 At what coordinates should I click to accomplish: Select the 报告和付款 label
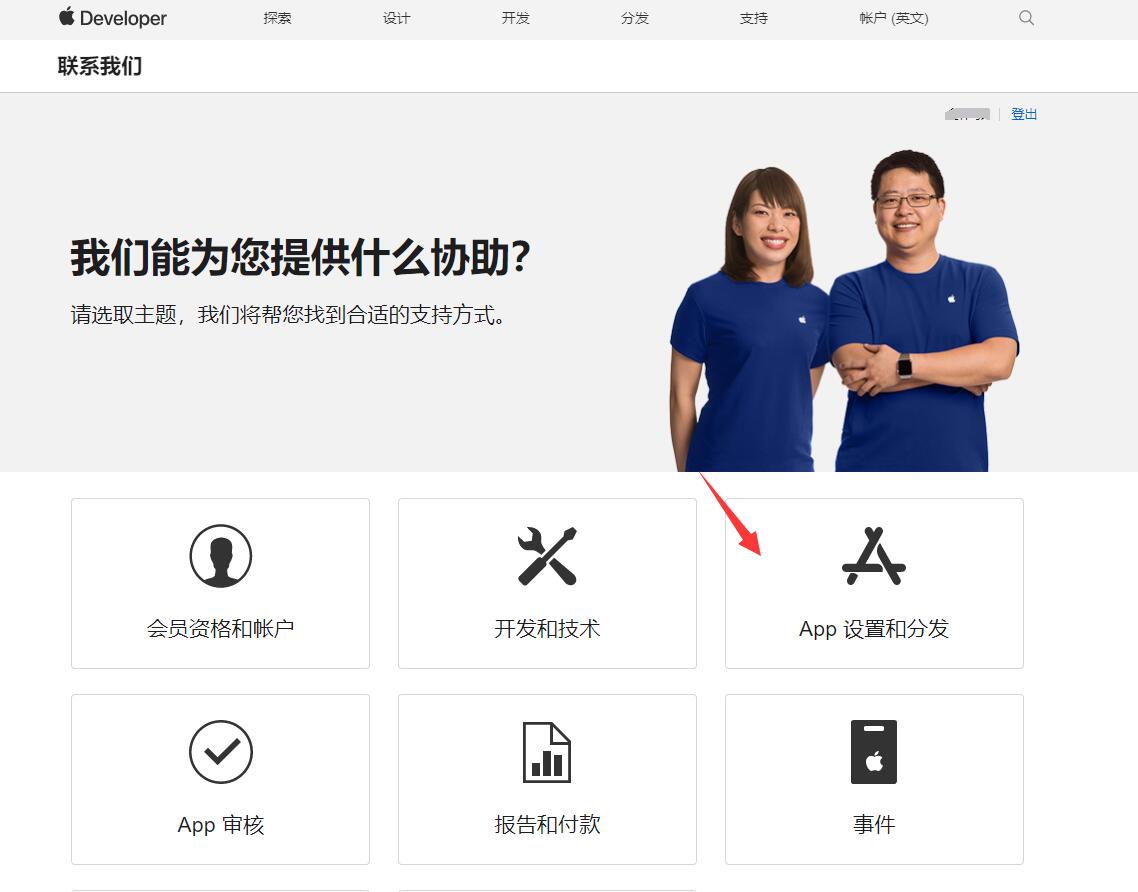click(547, 825)
